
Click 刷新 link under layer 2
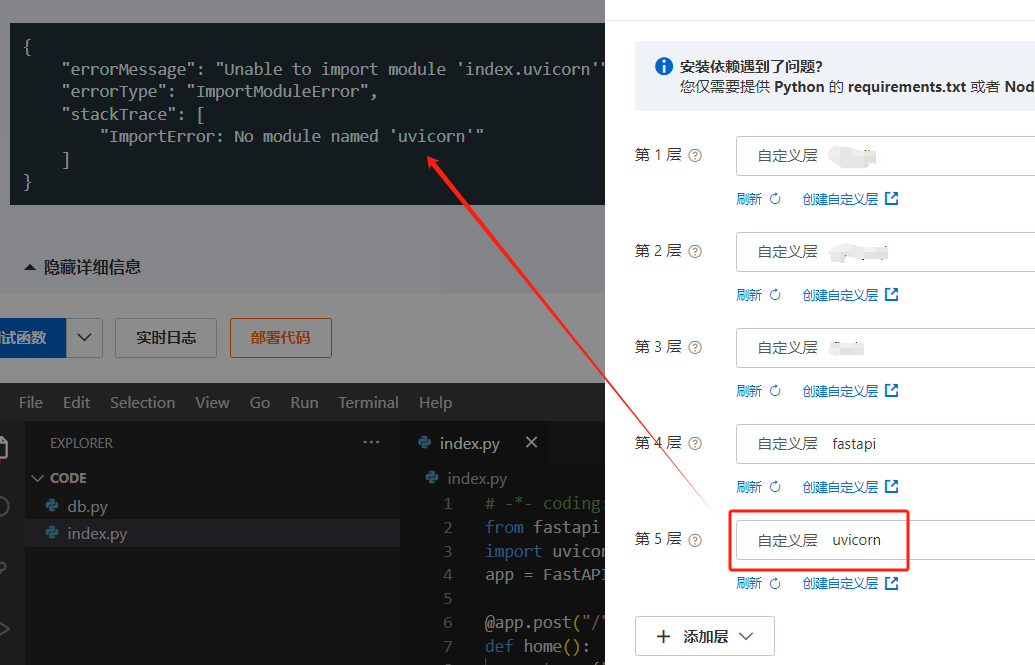coord(749,295)
